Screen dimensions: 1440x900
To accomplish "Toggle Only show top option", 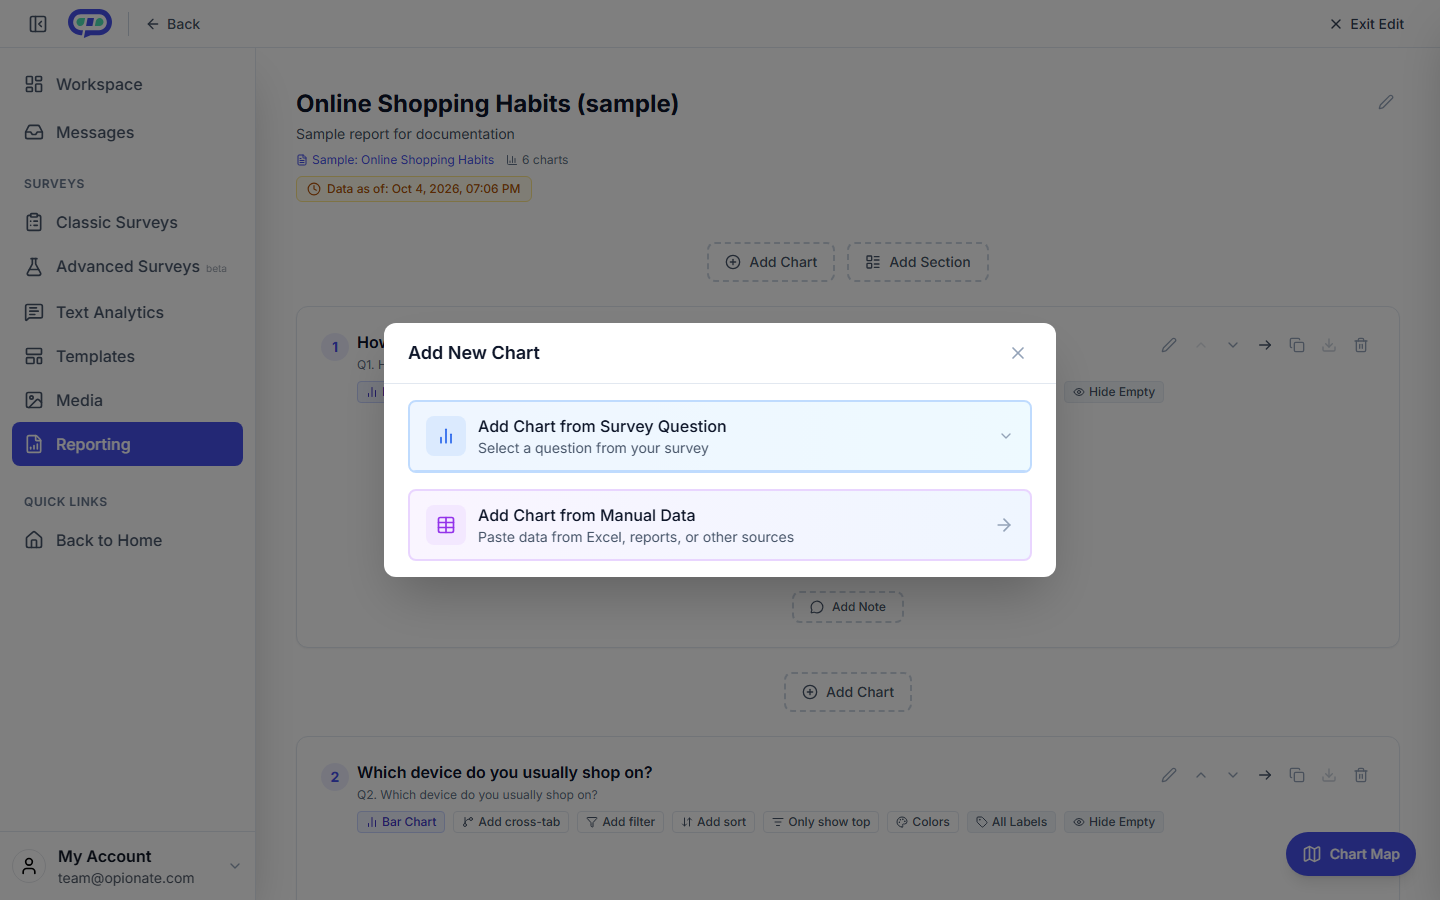I will click(x=821, y=822).
